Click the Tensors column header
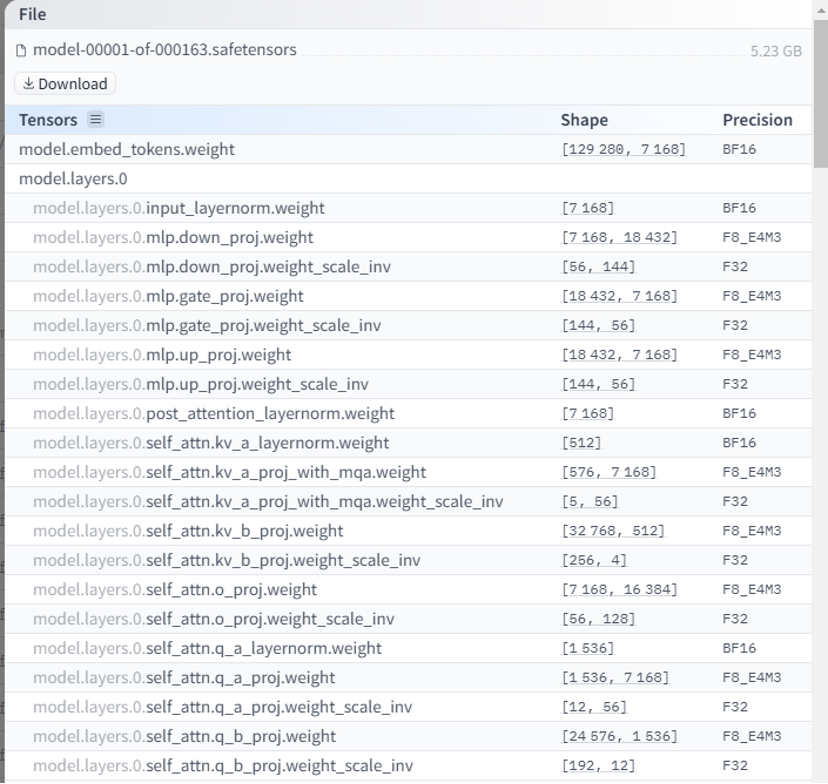 [x=48, y=120]
